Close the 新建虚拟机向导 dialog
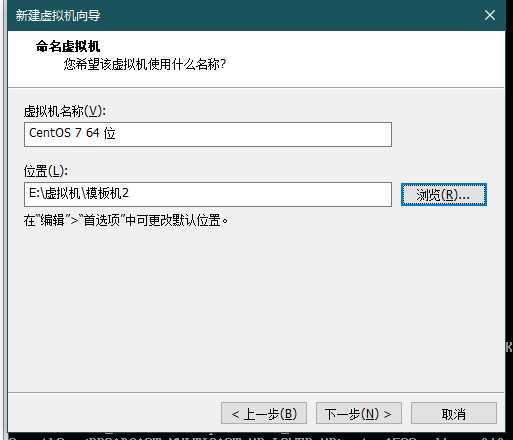The height and width of the screenshot is (440, 513). [490, 15]
